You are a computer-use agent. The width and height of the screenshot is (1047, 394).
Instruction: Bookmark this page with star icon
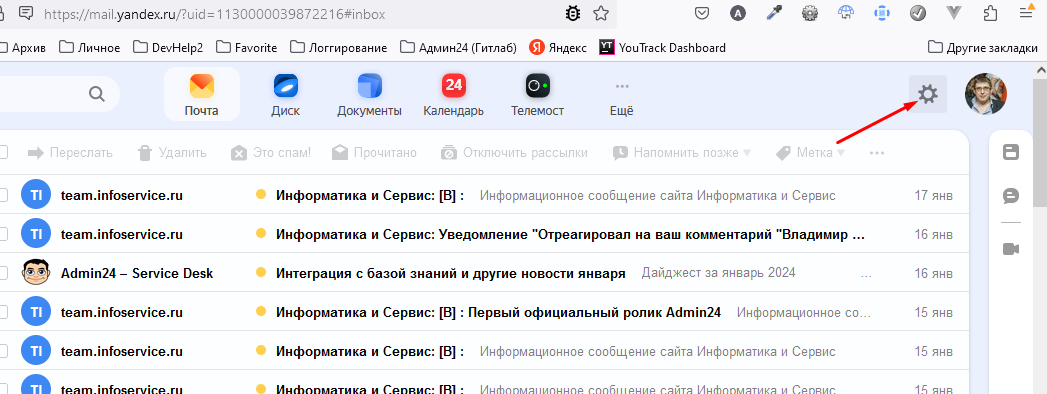tap(601, 13)
